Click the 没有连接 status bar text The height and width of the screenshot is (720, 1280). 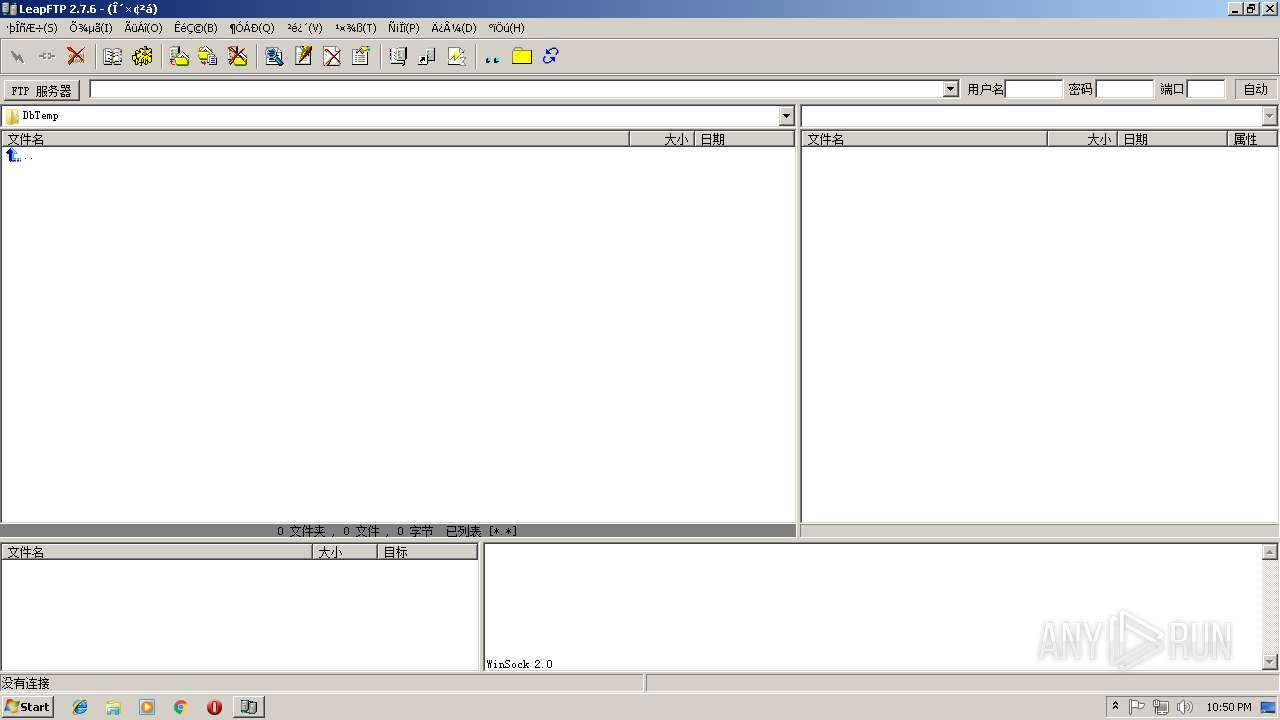(26, 683)
